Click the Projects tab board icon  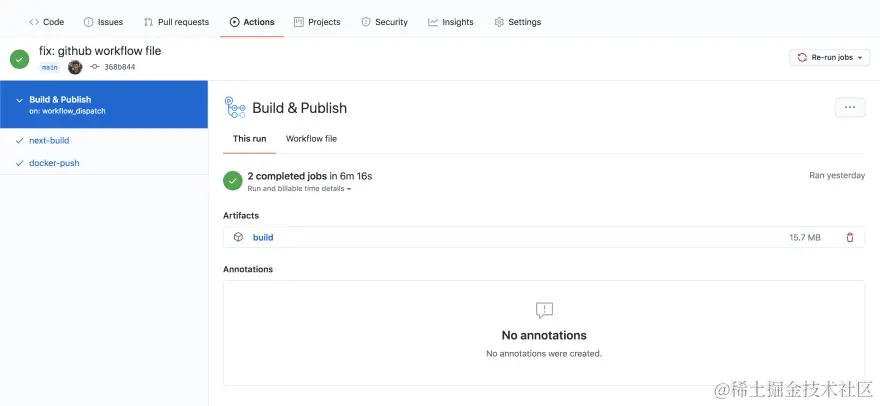pos(299,22)
